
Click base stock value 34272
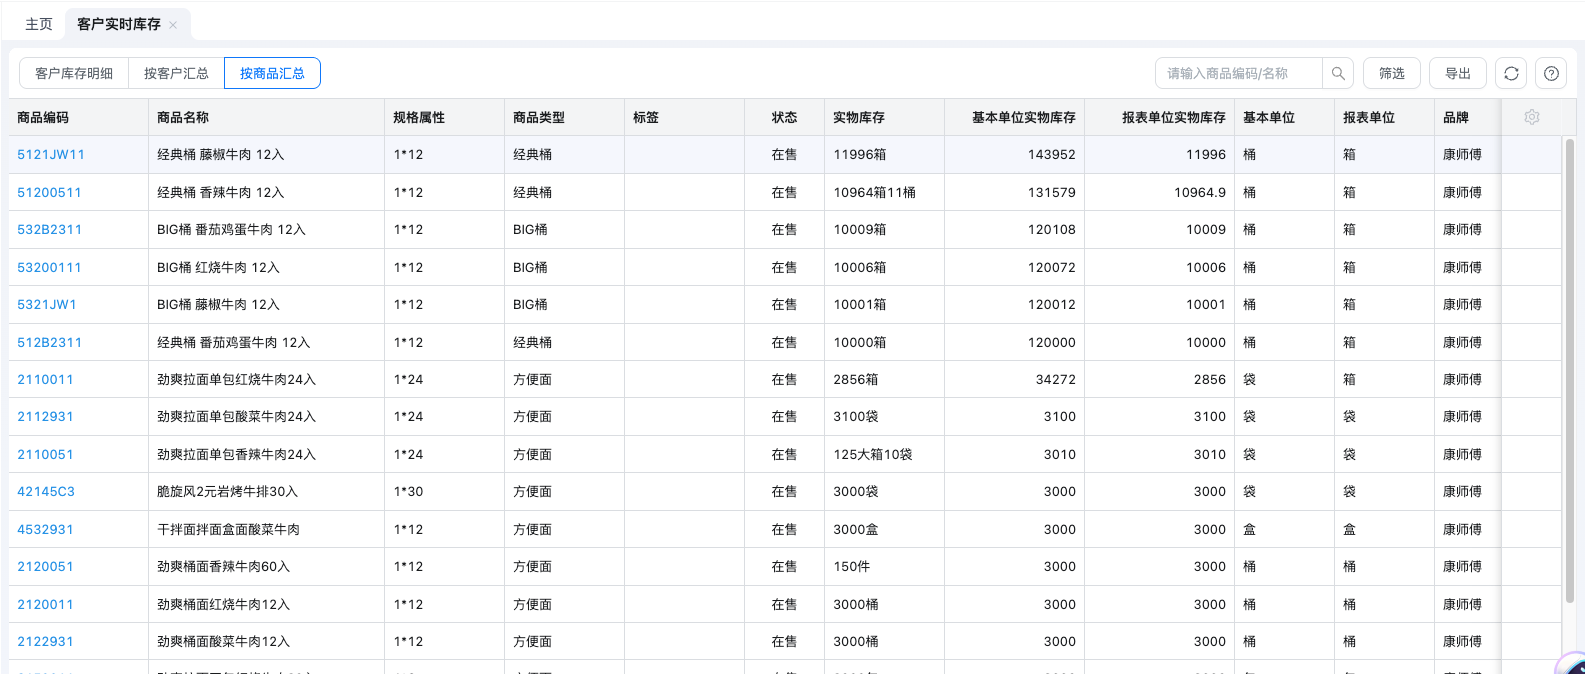pyautogui.click(x=1056, y=380)
